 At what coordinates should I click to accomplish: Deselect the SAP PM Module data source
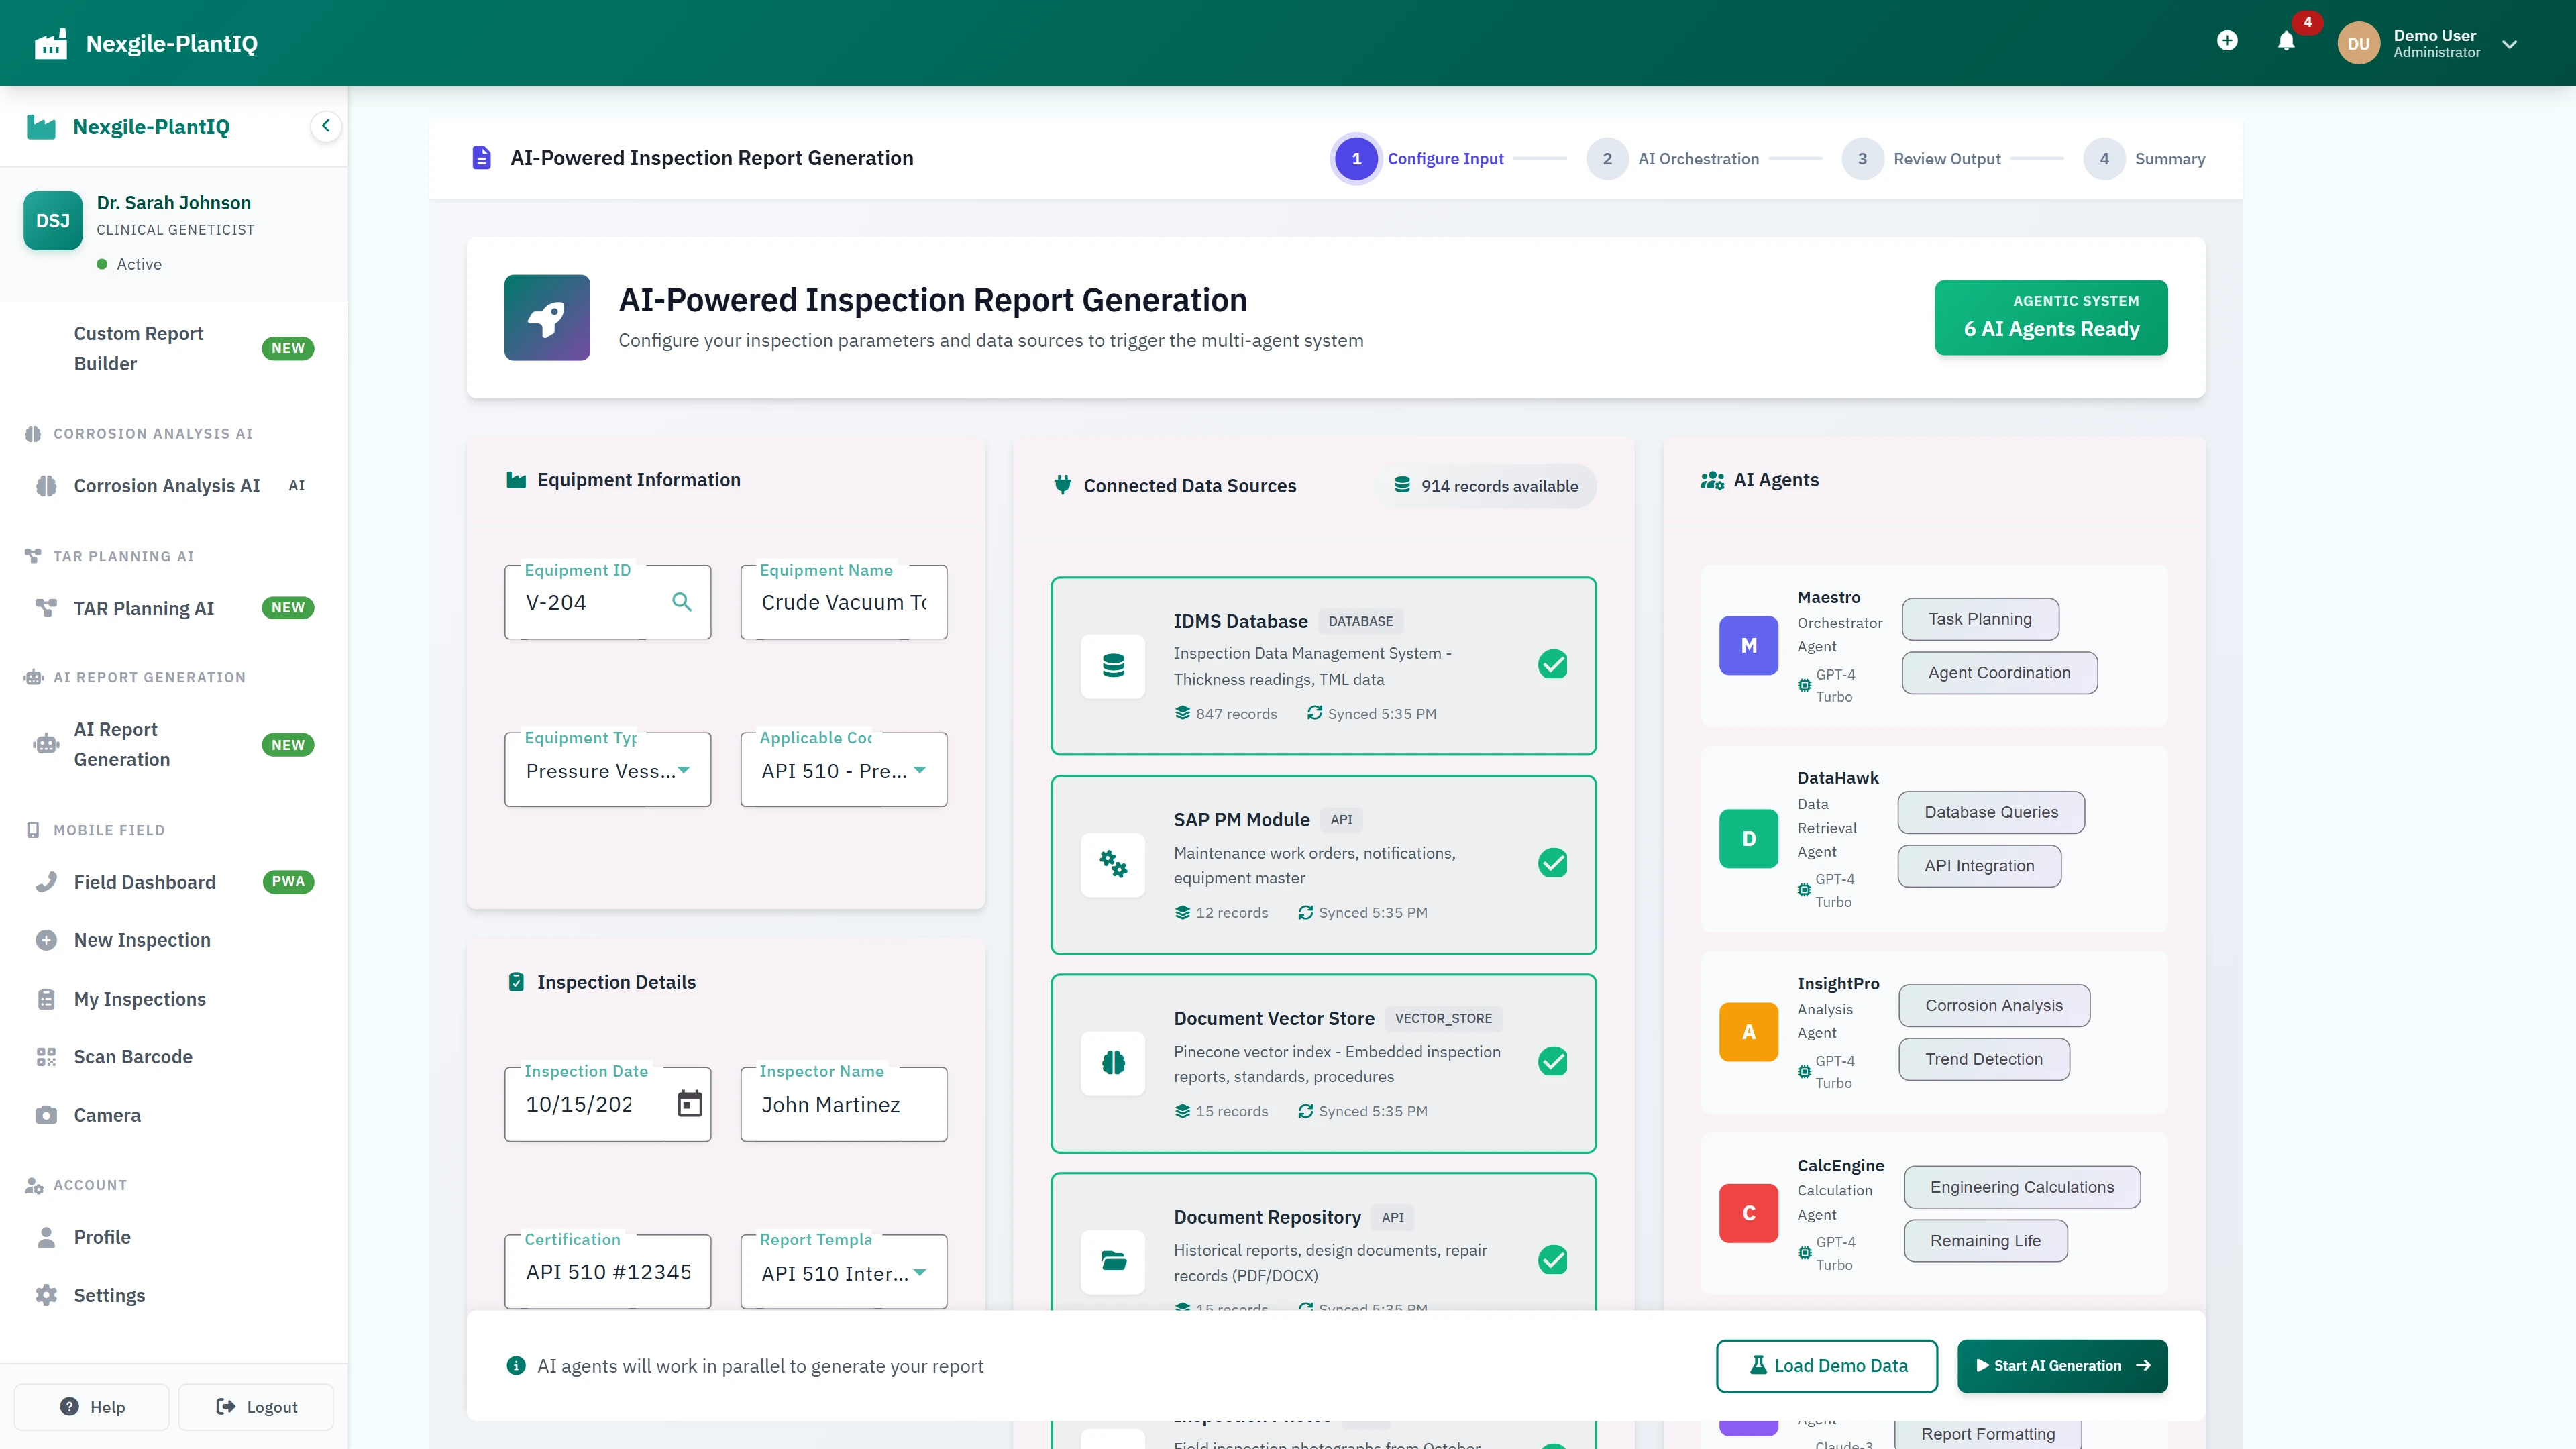(x=1553, y=862)
